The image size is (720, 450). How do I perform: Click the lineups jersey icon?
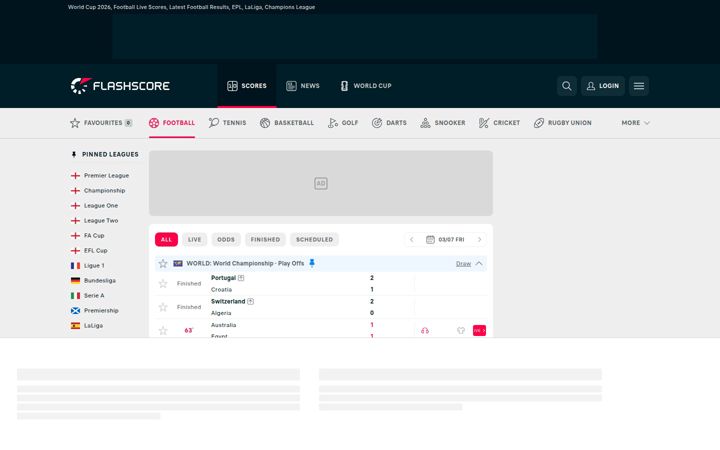pyautogui.click(x=461, y=331)
